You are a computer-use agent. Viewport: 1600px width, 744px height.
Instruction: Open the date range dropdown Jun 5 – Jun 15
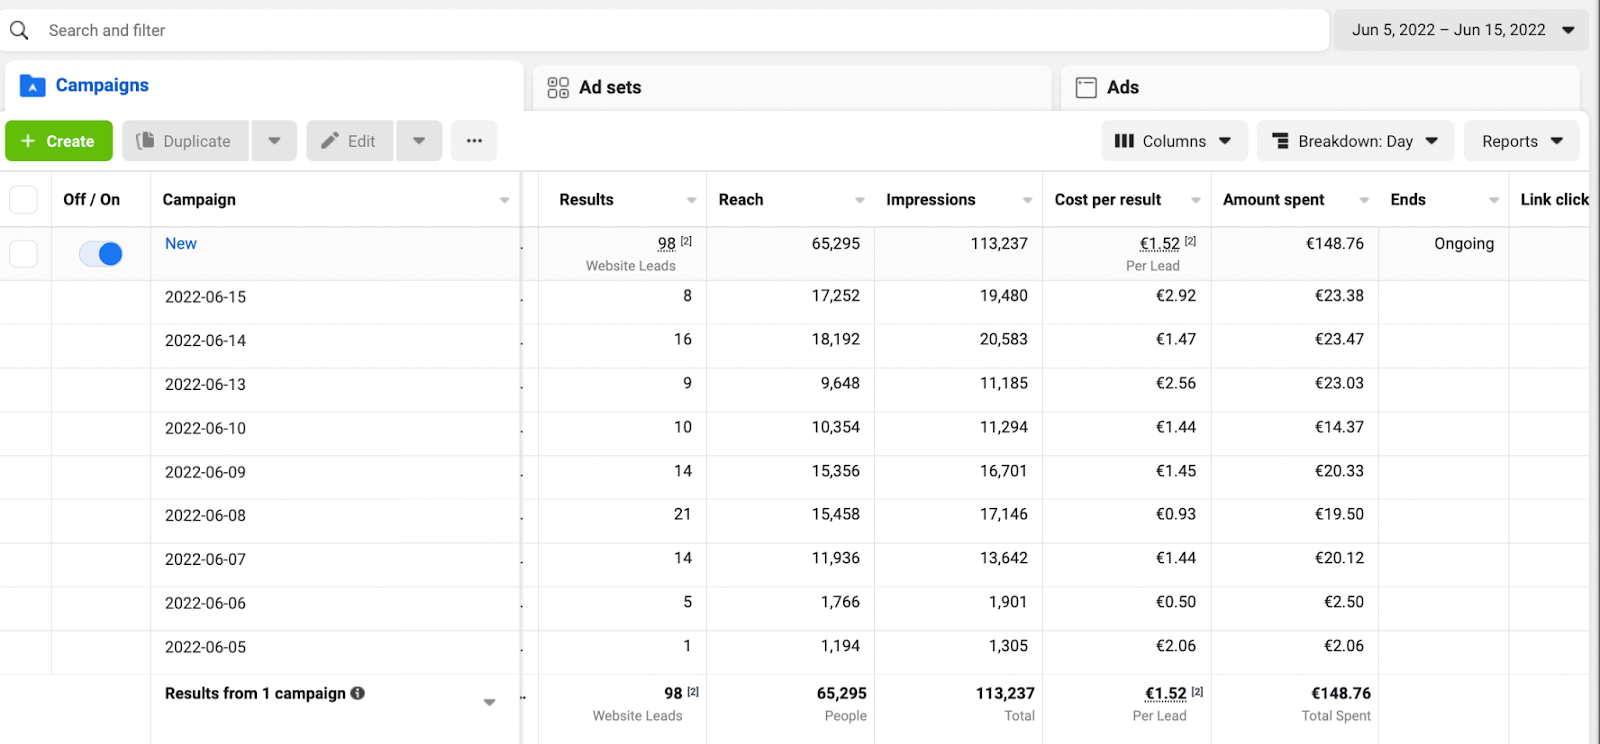coord(1461,30)
